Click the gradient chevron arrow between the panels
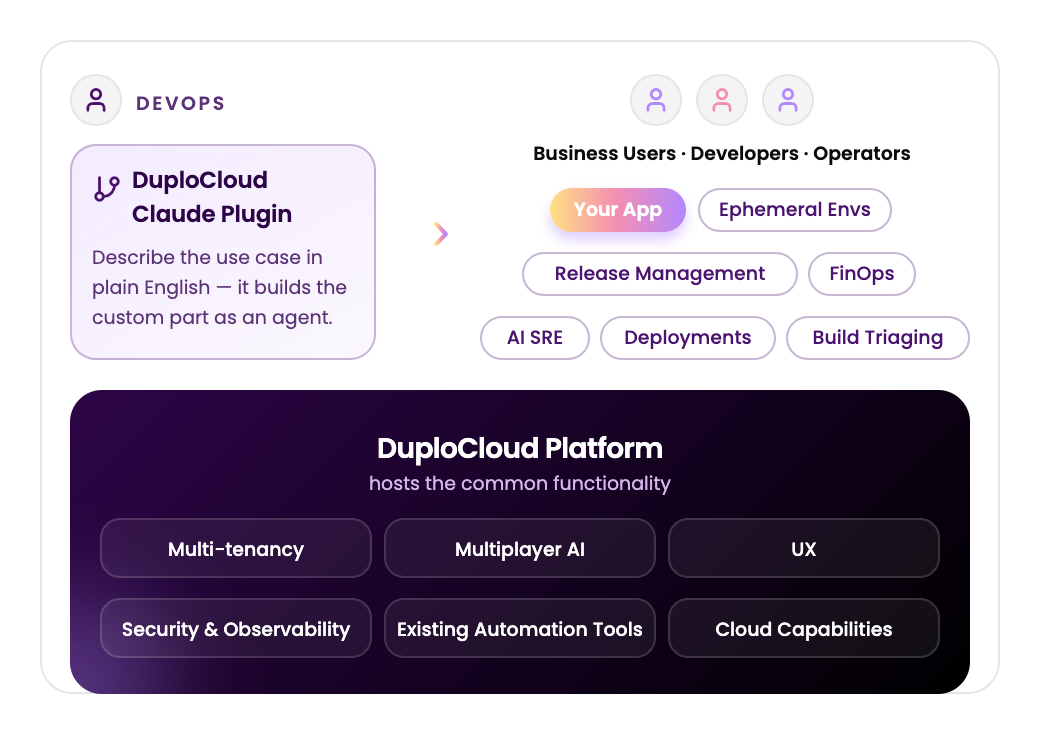The image size is (1040, 734). coord(441,234)
